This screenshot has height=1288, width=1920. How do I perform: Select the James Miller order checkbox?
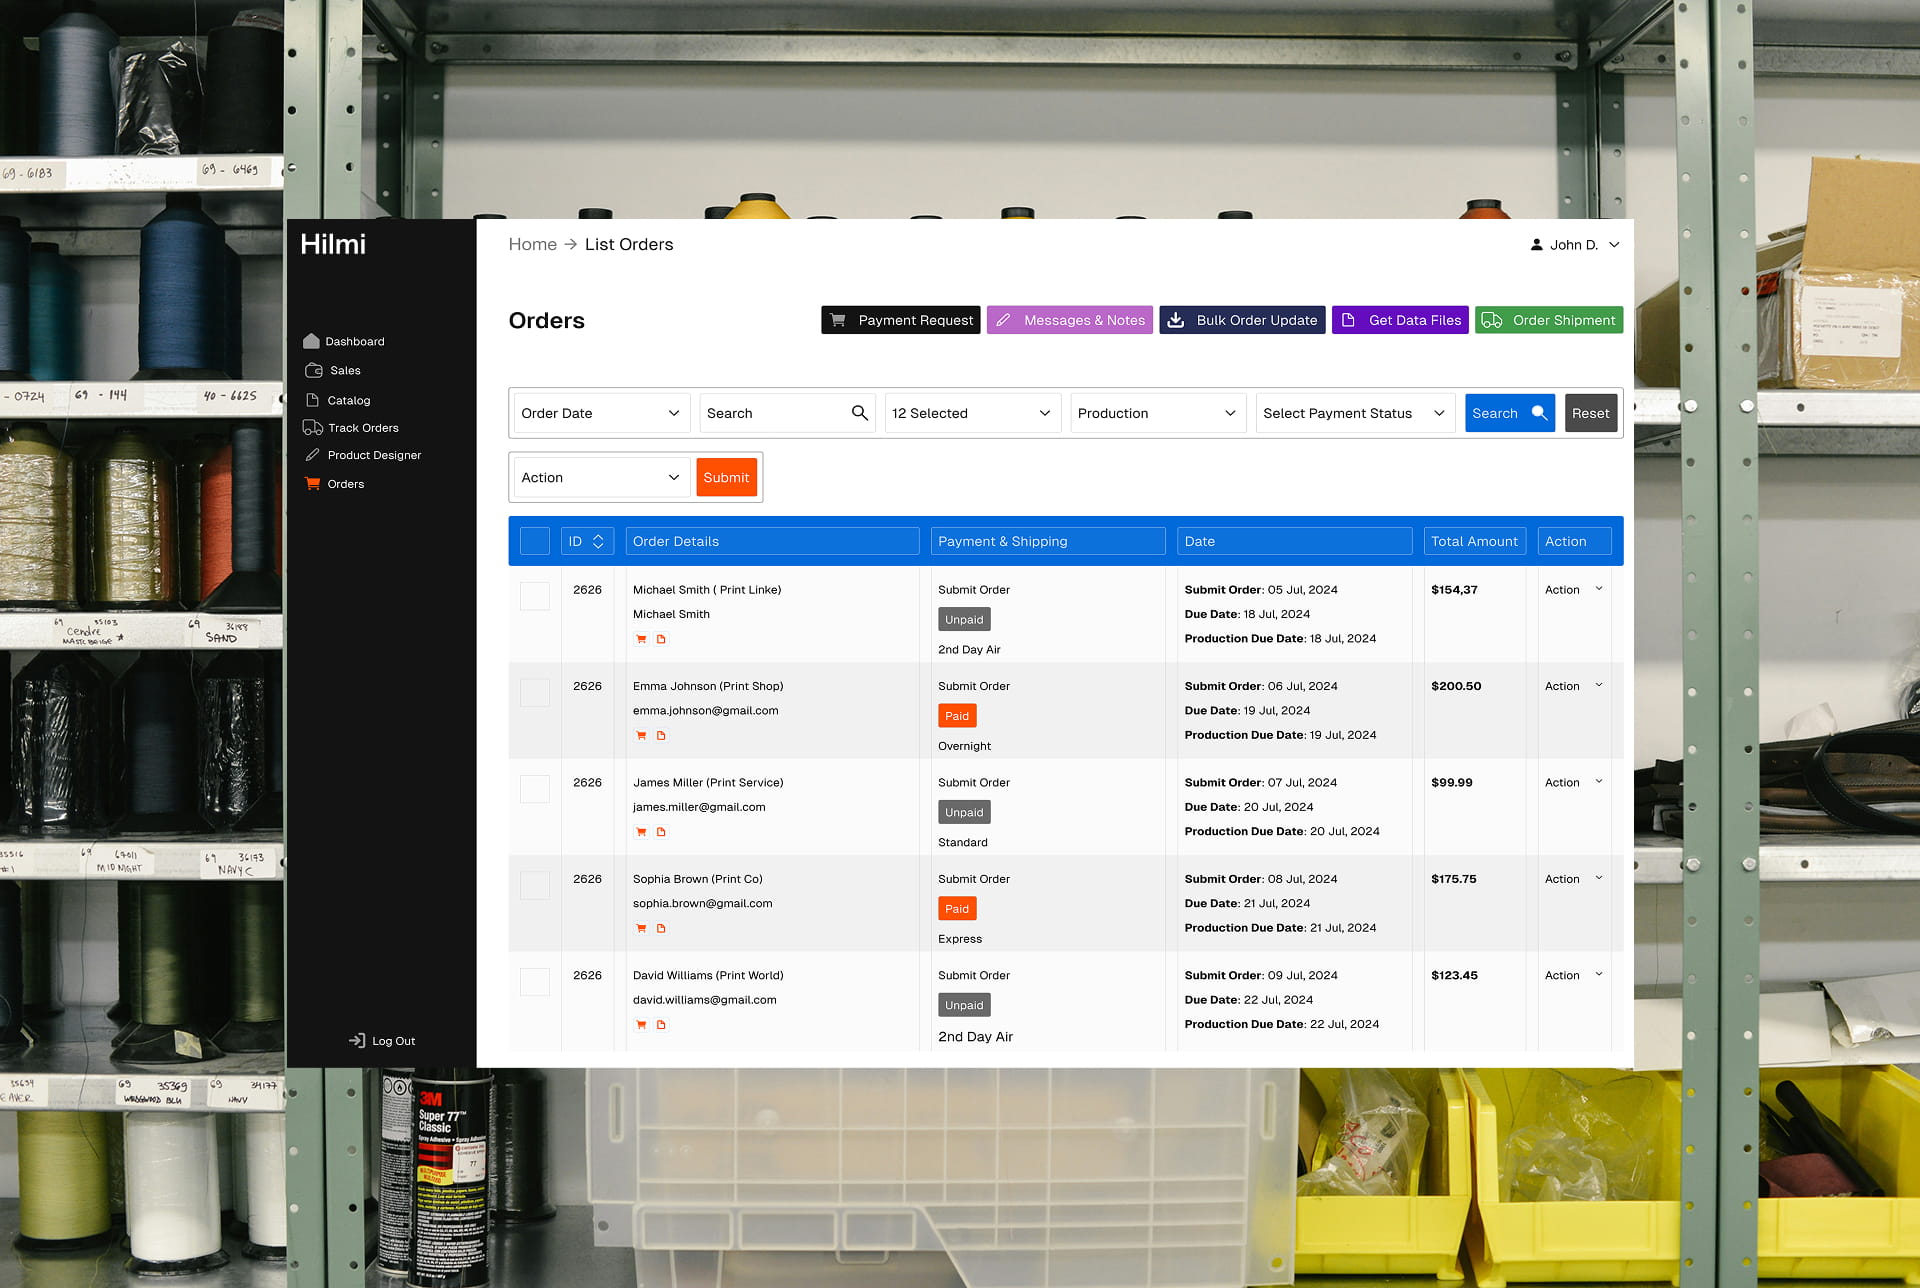(x=535, y=789)
